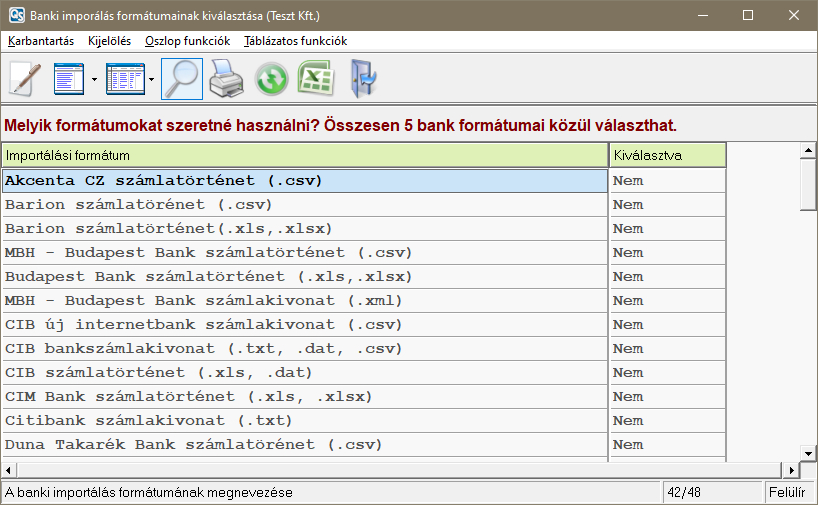The height and width of the screenshot is (505, 818).
Task: Print the list with the printer icon
Action: point(226,79)
